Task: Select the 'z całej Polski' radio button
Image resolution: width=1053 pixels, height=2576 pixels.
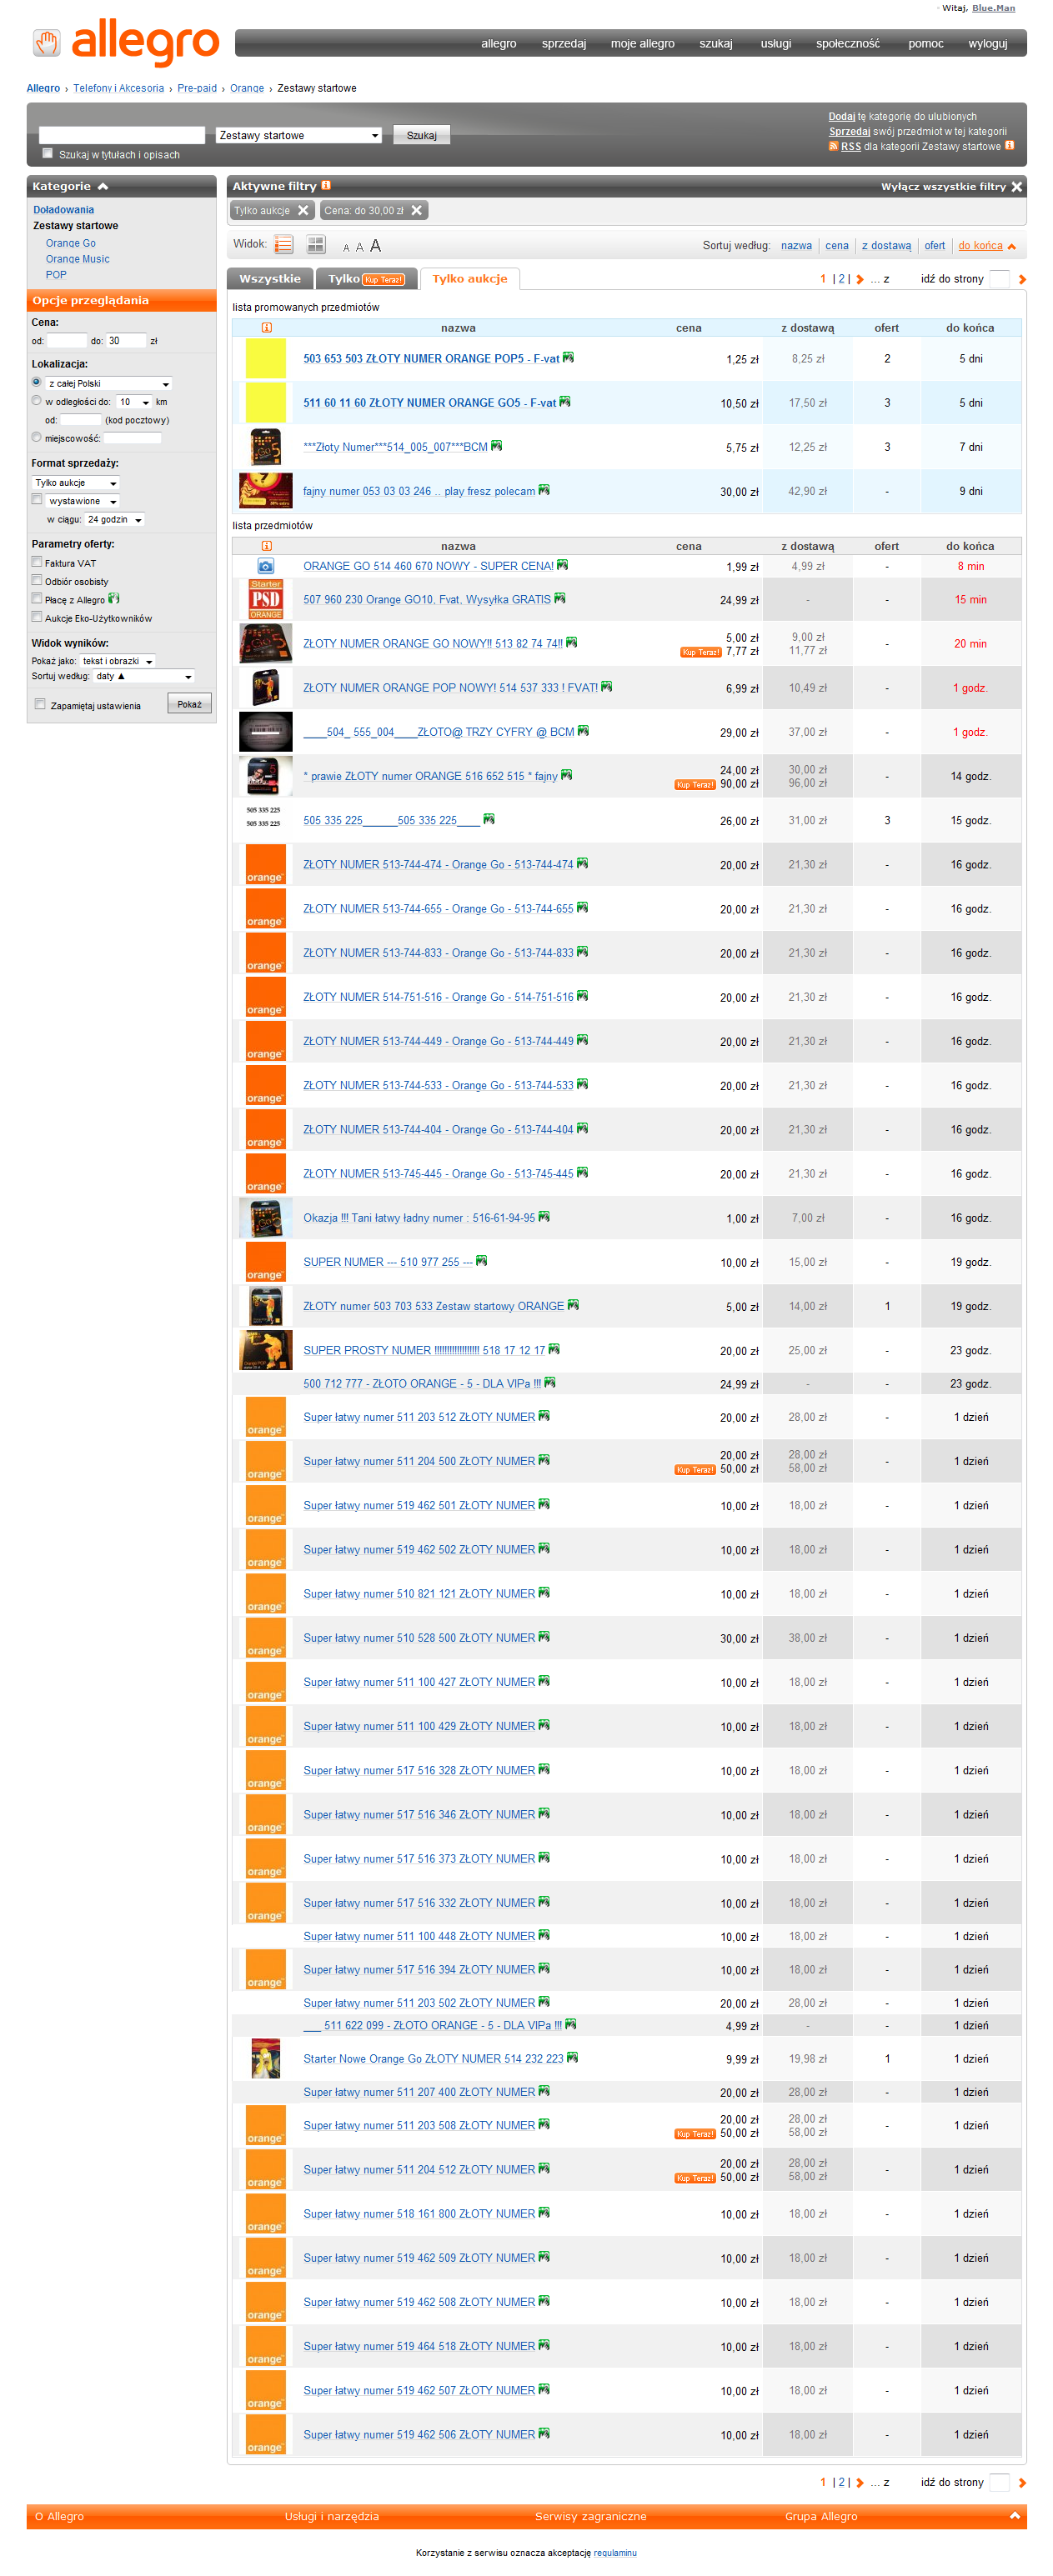Action: pyautogui.click(x=37, y=382)
